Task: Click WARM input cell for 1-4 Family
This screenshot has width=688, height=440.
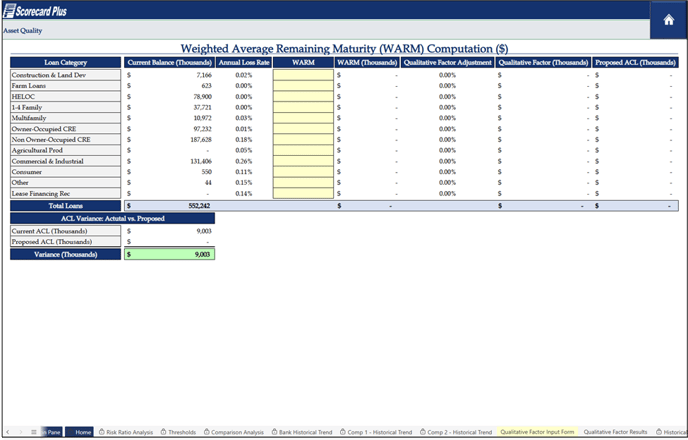Action: pyautogui.click(x=303, y=107)
